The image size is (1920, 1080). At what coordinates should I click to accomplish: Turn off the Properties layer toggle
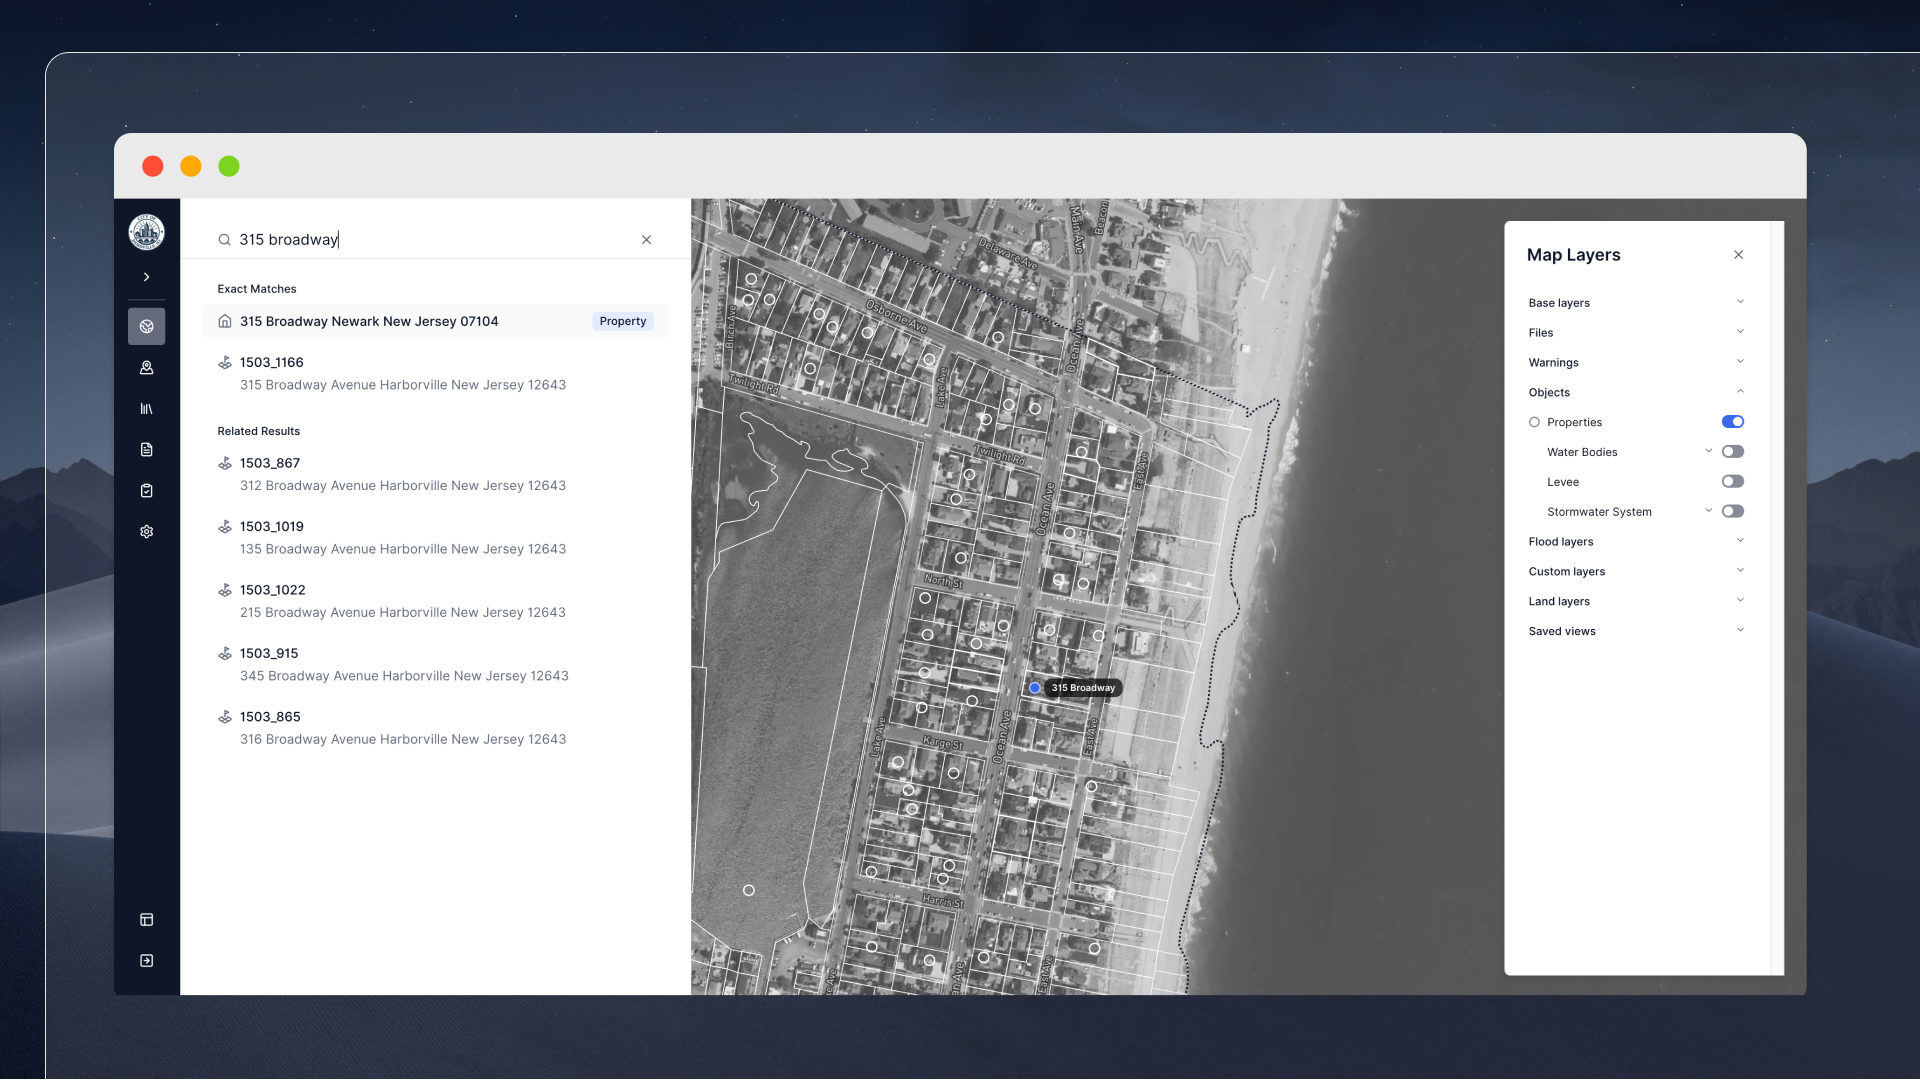tap(1732, 422)
